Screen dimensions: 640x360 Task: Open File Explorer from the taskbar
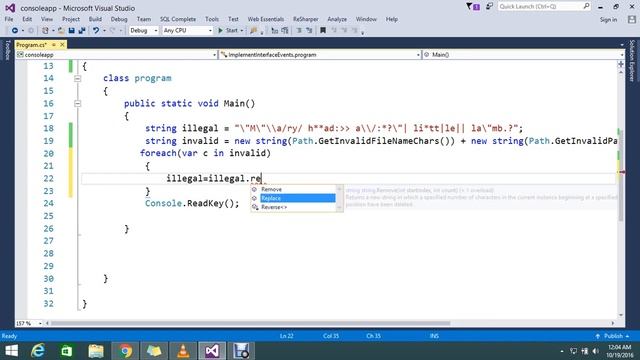(96, 351)
